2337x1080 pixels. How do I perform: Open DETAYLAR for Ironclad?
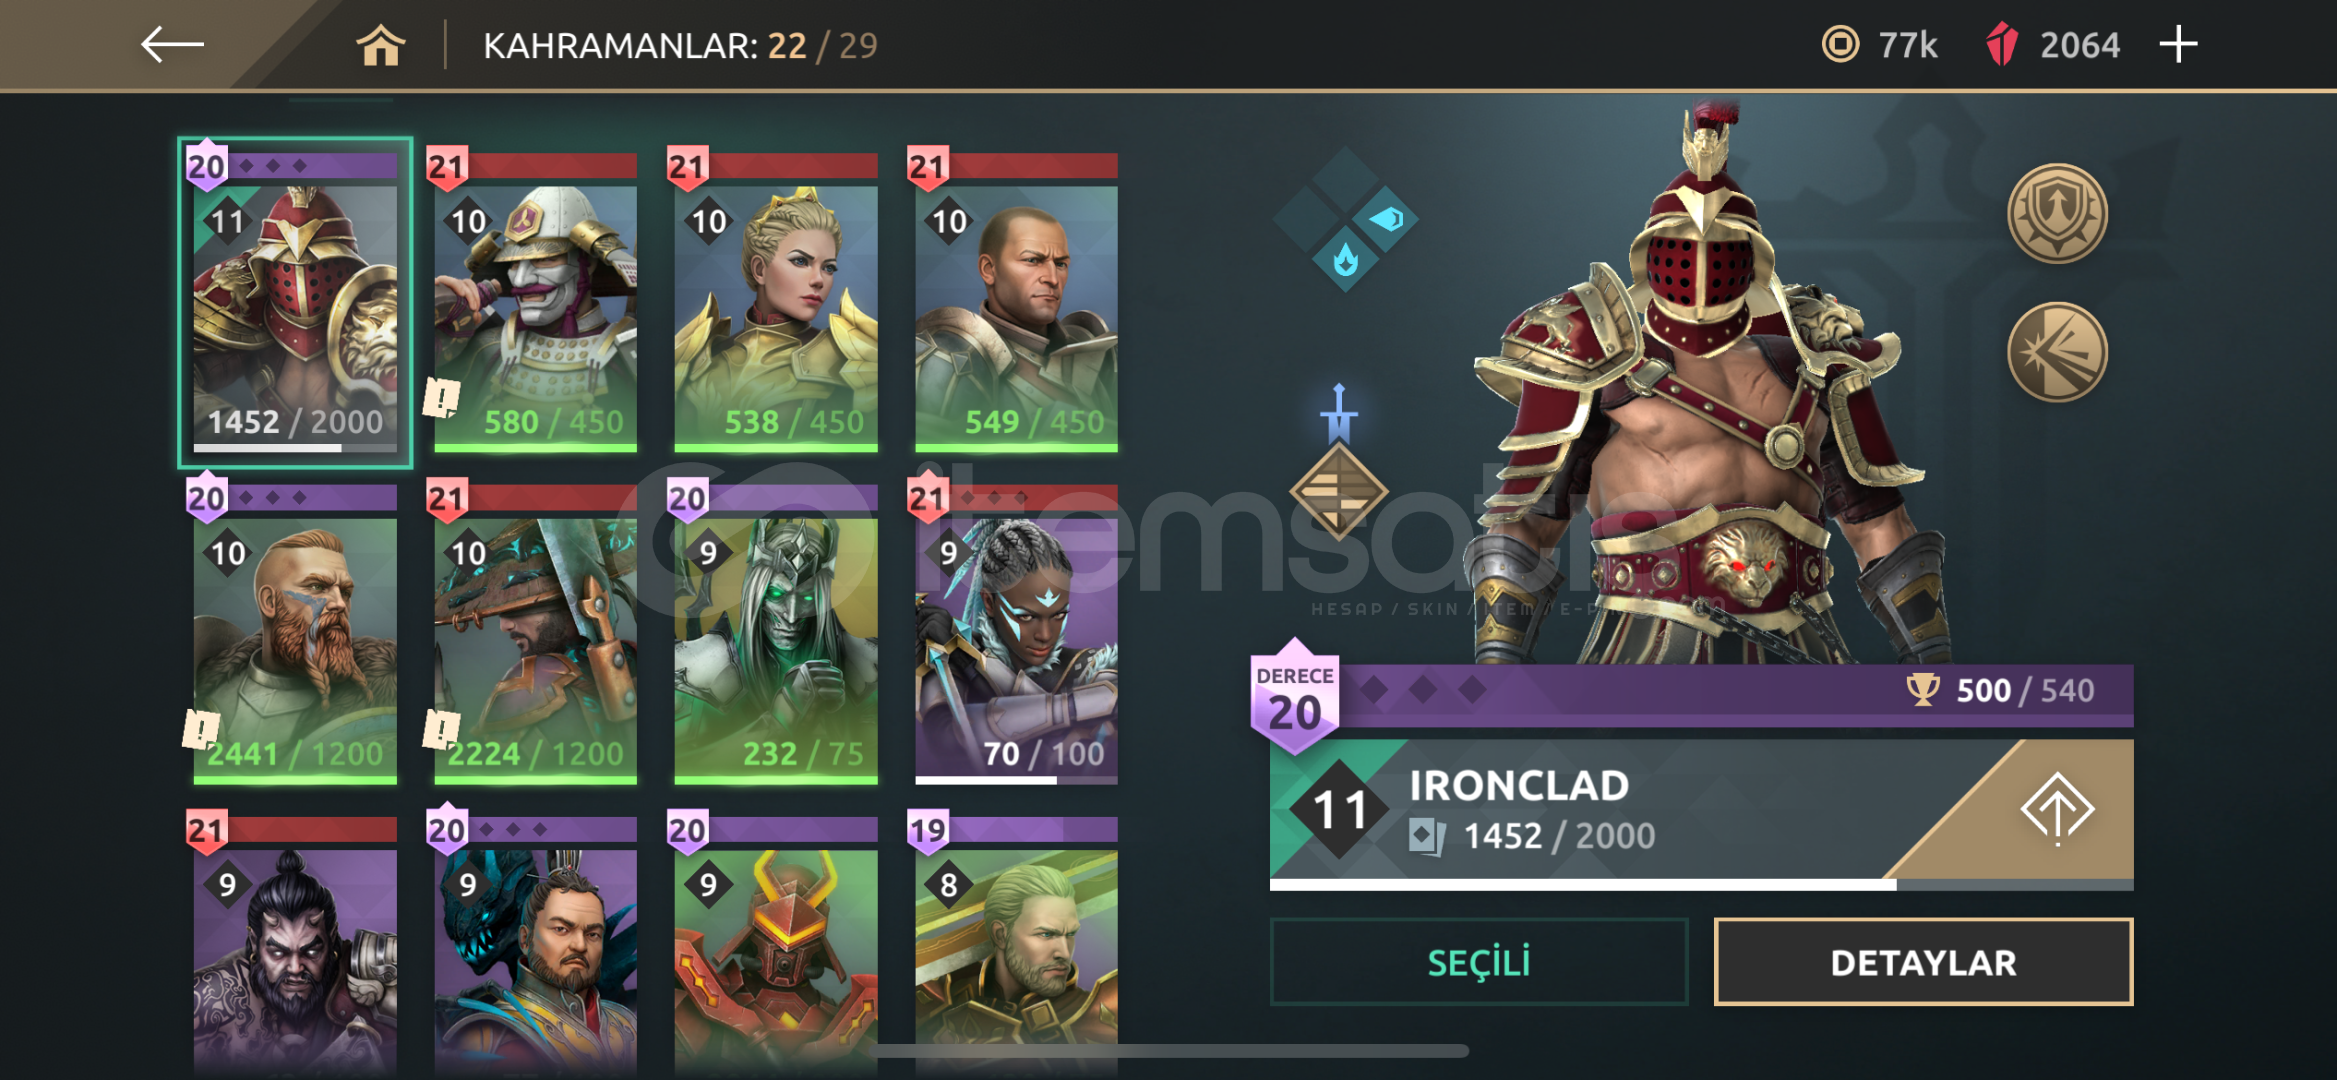1923,962
